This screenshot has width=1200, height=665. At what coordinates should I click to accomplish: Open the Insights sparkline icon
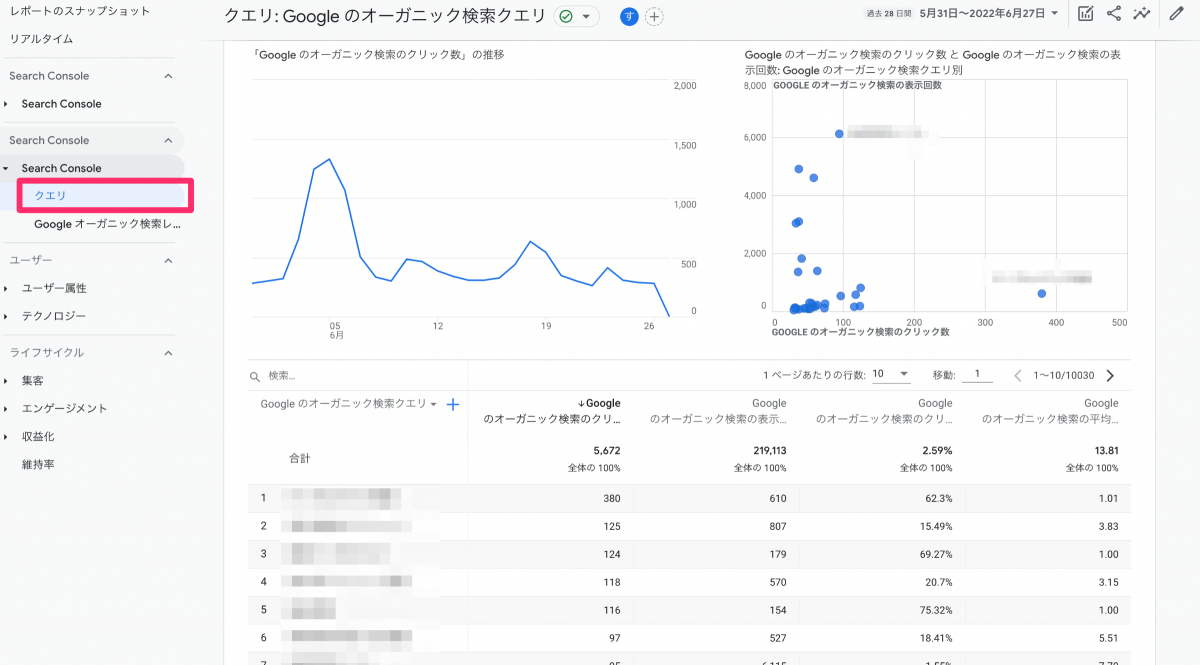[1142, 14]
